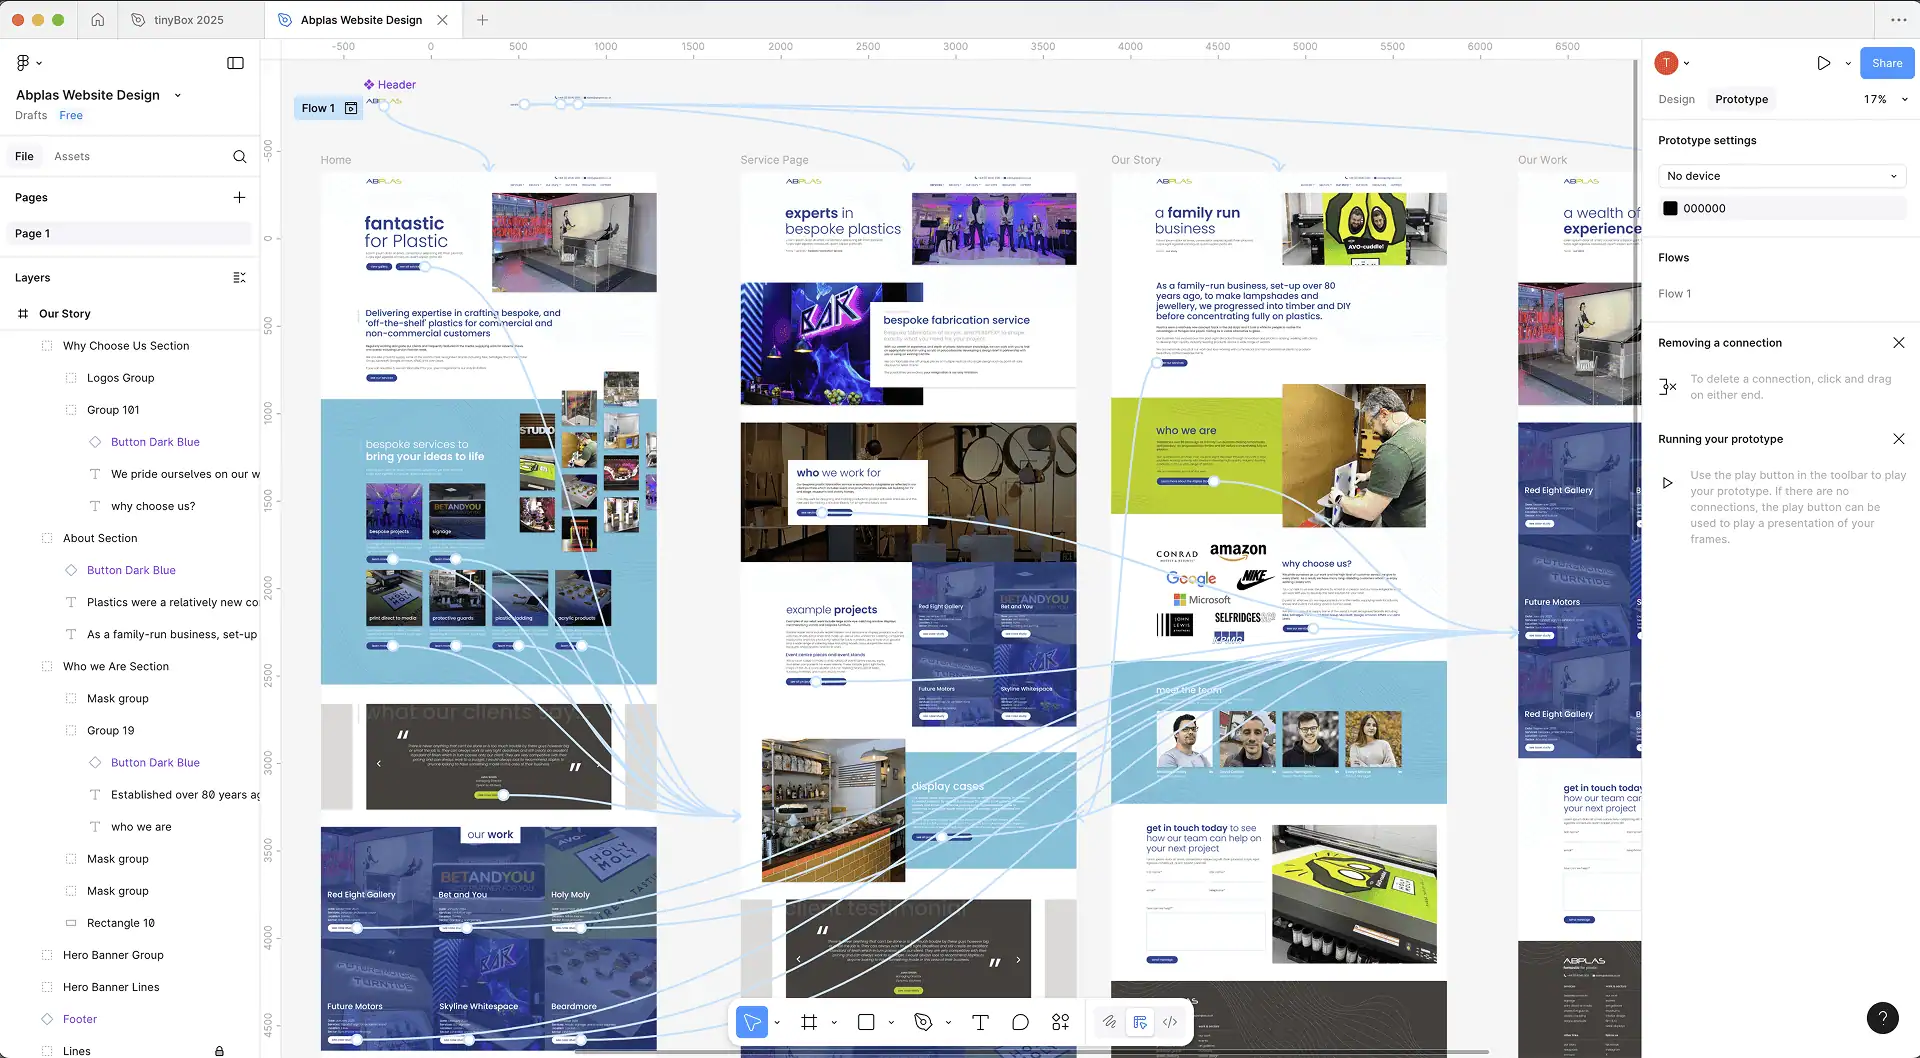Toggle the left sidebar panel visibility
The image size is (1920, 1058).
235,63
